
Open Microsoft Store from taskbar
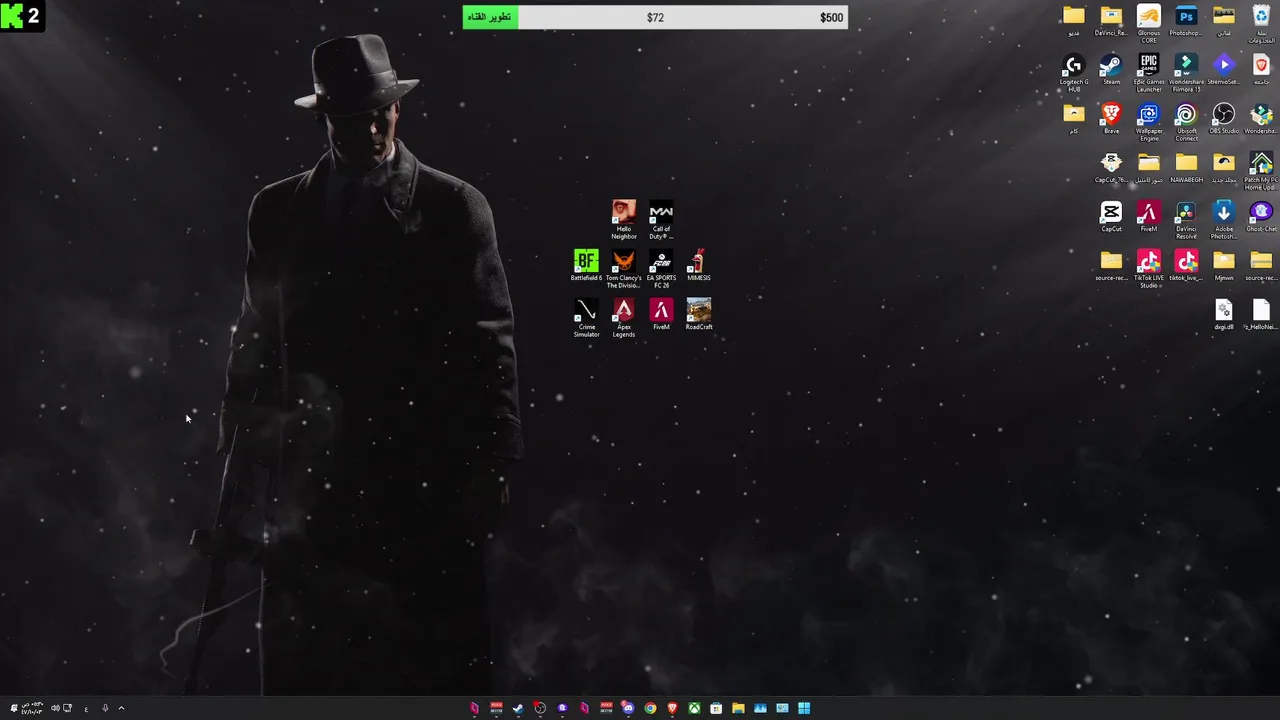716,708
